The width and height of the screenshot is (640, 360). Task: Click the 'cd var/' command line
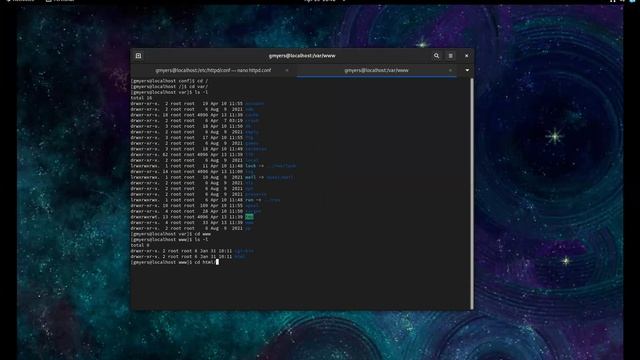[x=169, y=87]
